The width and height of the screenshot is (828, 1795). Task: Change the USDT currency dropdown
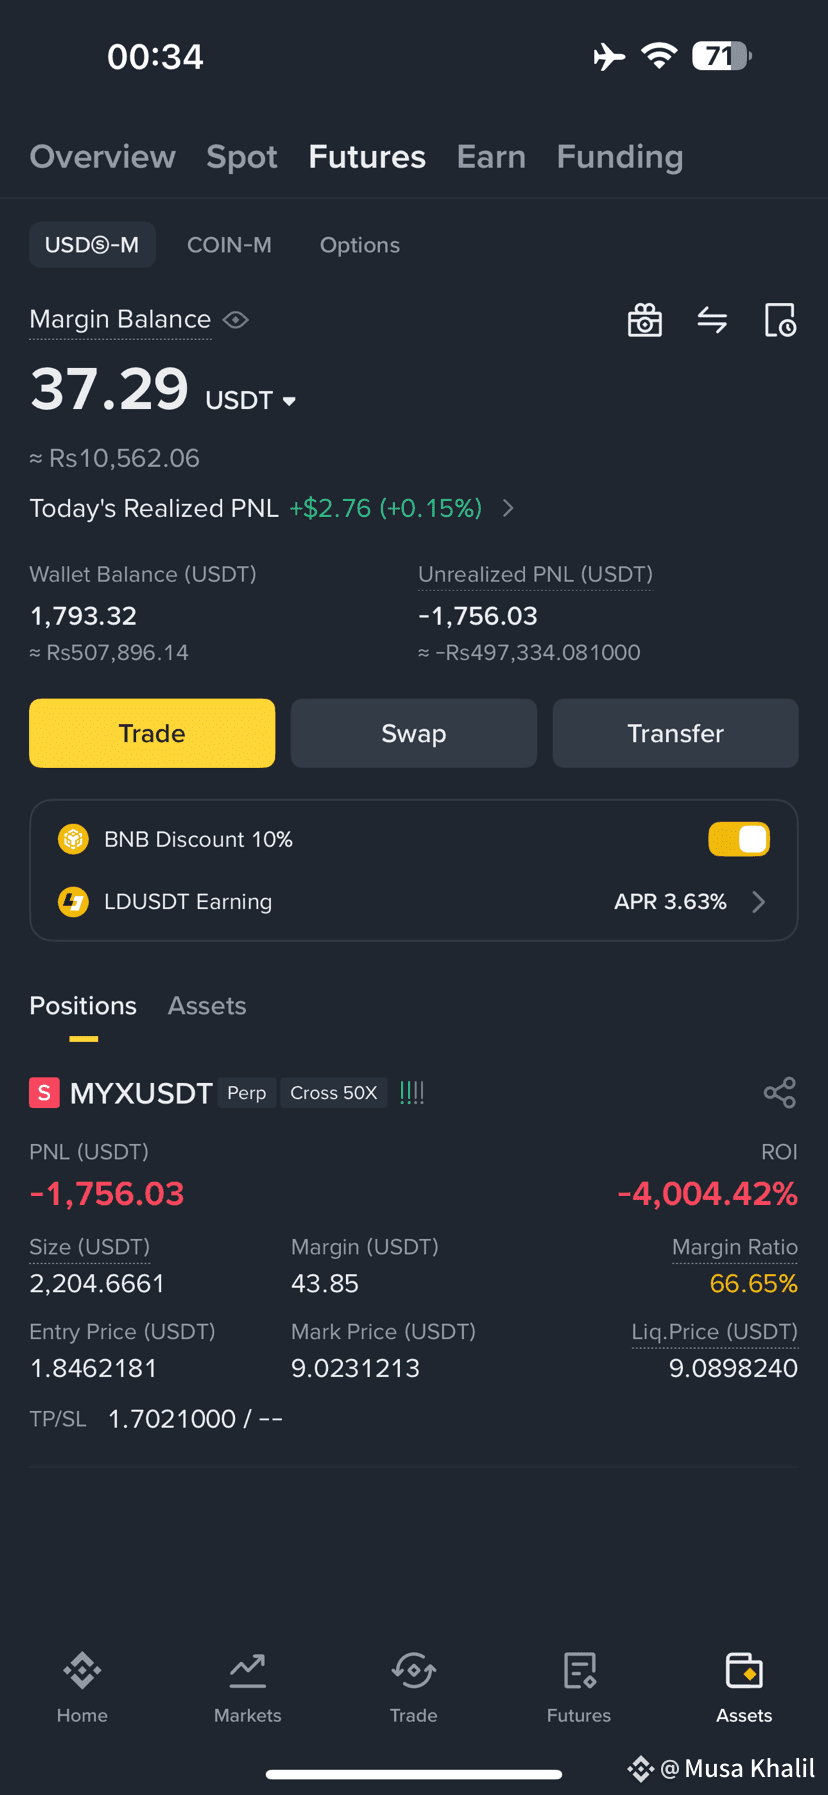click(250, 400)
